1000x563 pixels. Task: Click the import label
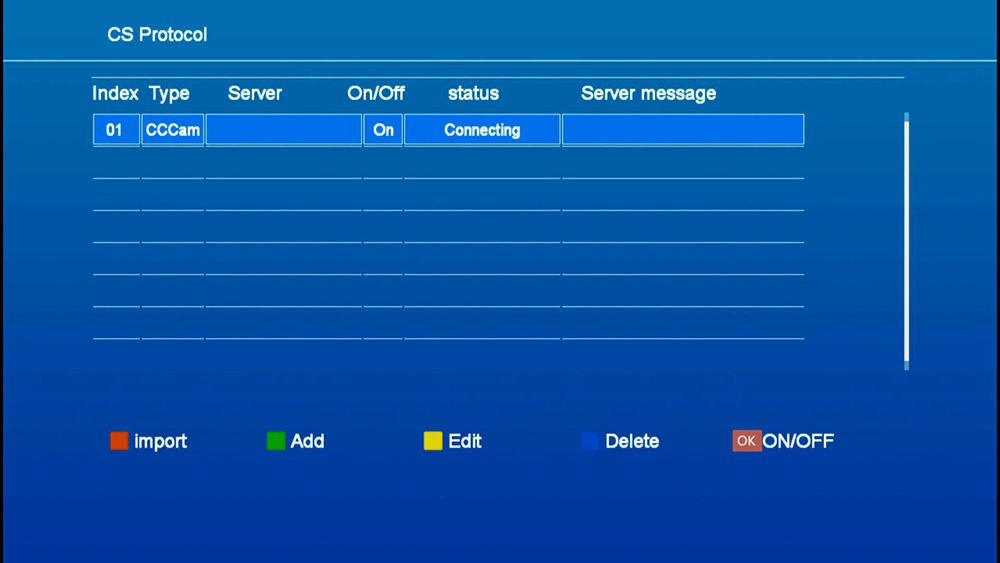tap(160, 441)
